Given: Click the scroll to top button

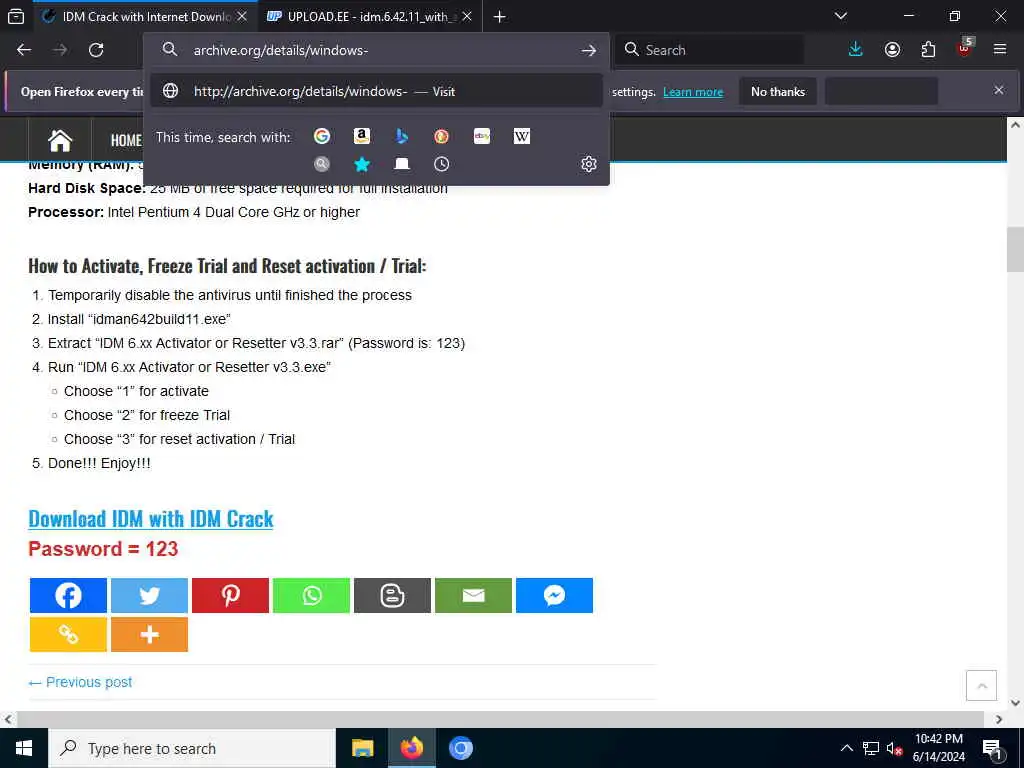Looking at the screenshot, I should tap(981, 685).
